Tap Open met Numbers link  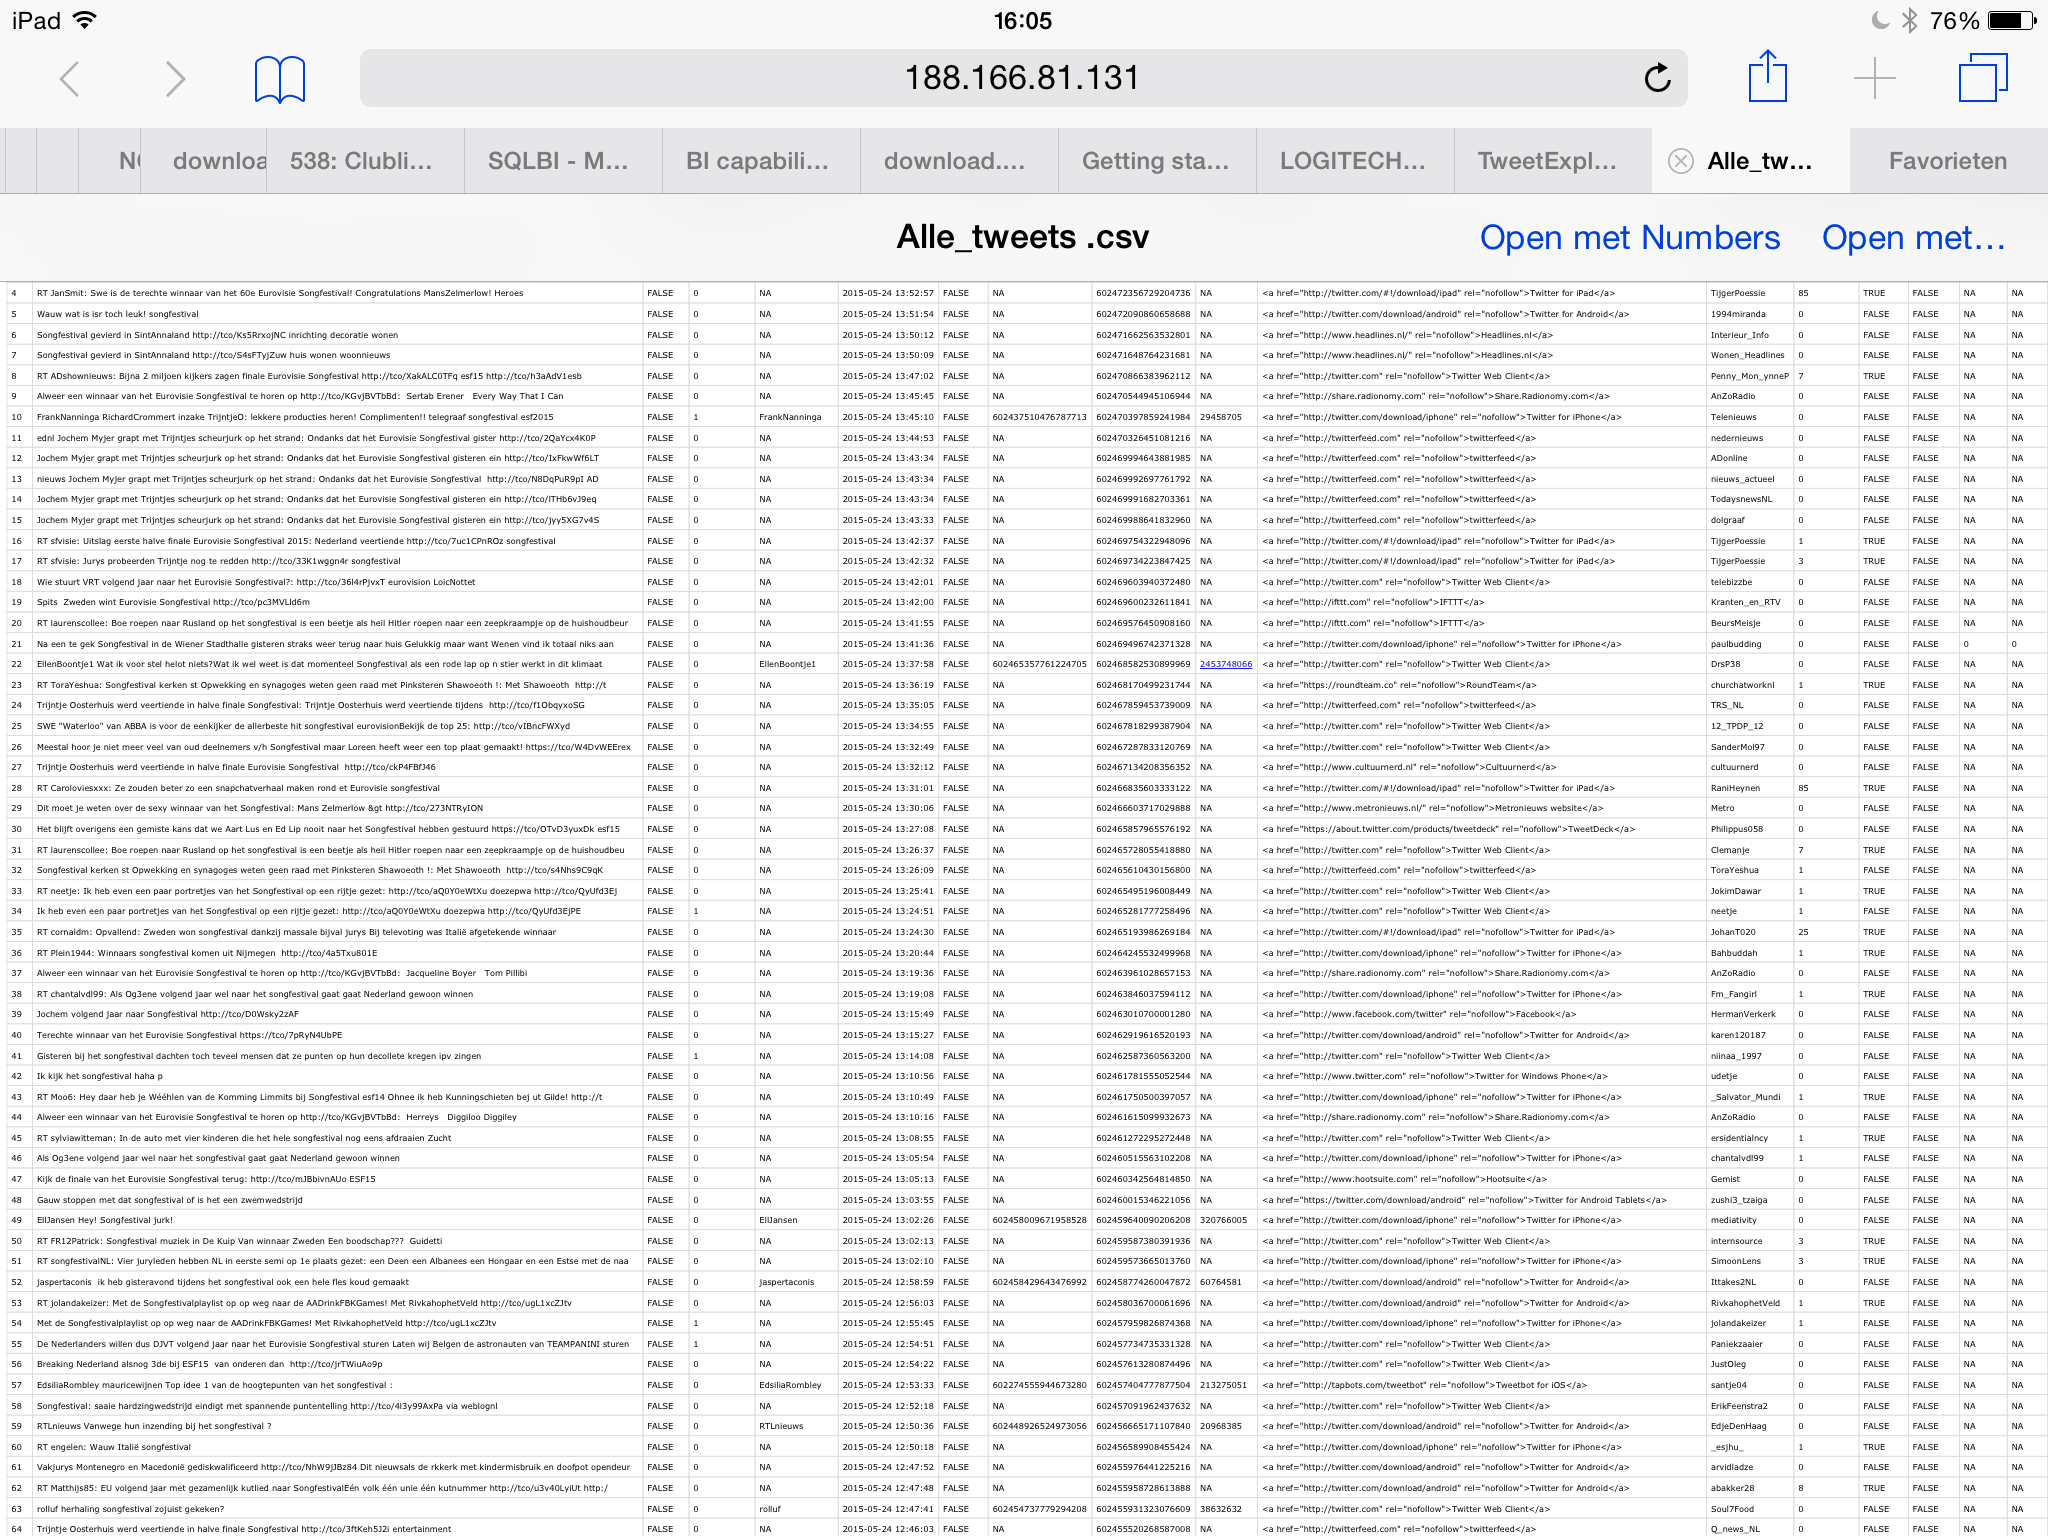pos(1630,238)
